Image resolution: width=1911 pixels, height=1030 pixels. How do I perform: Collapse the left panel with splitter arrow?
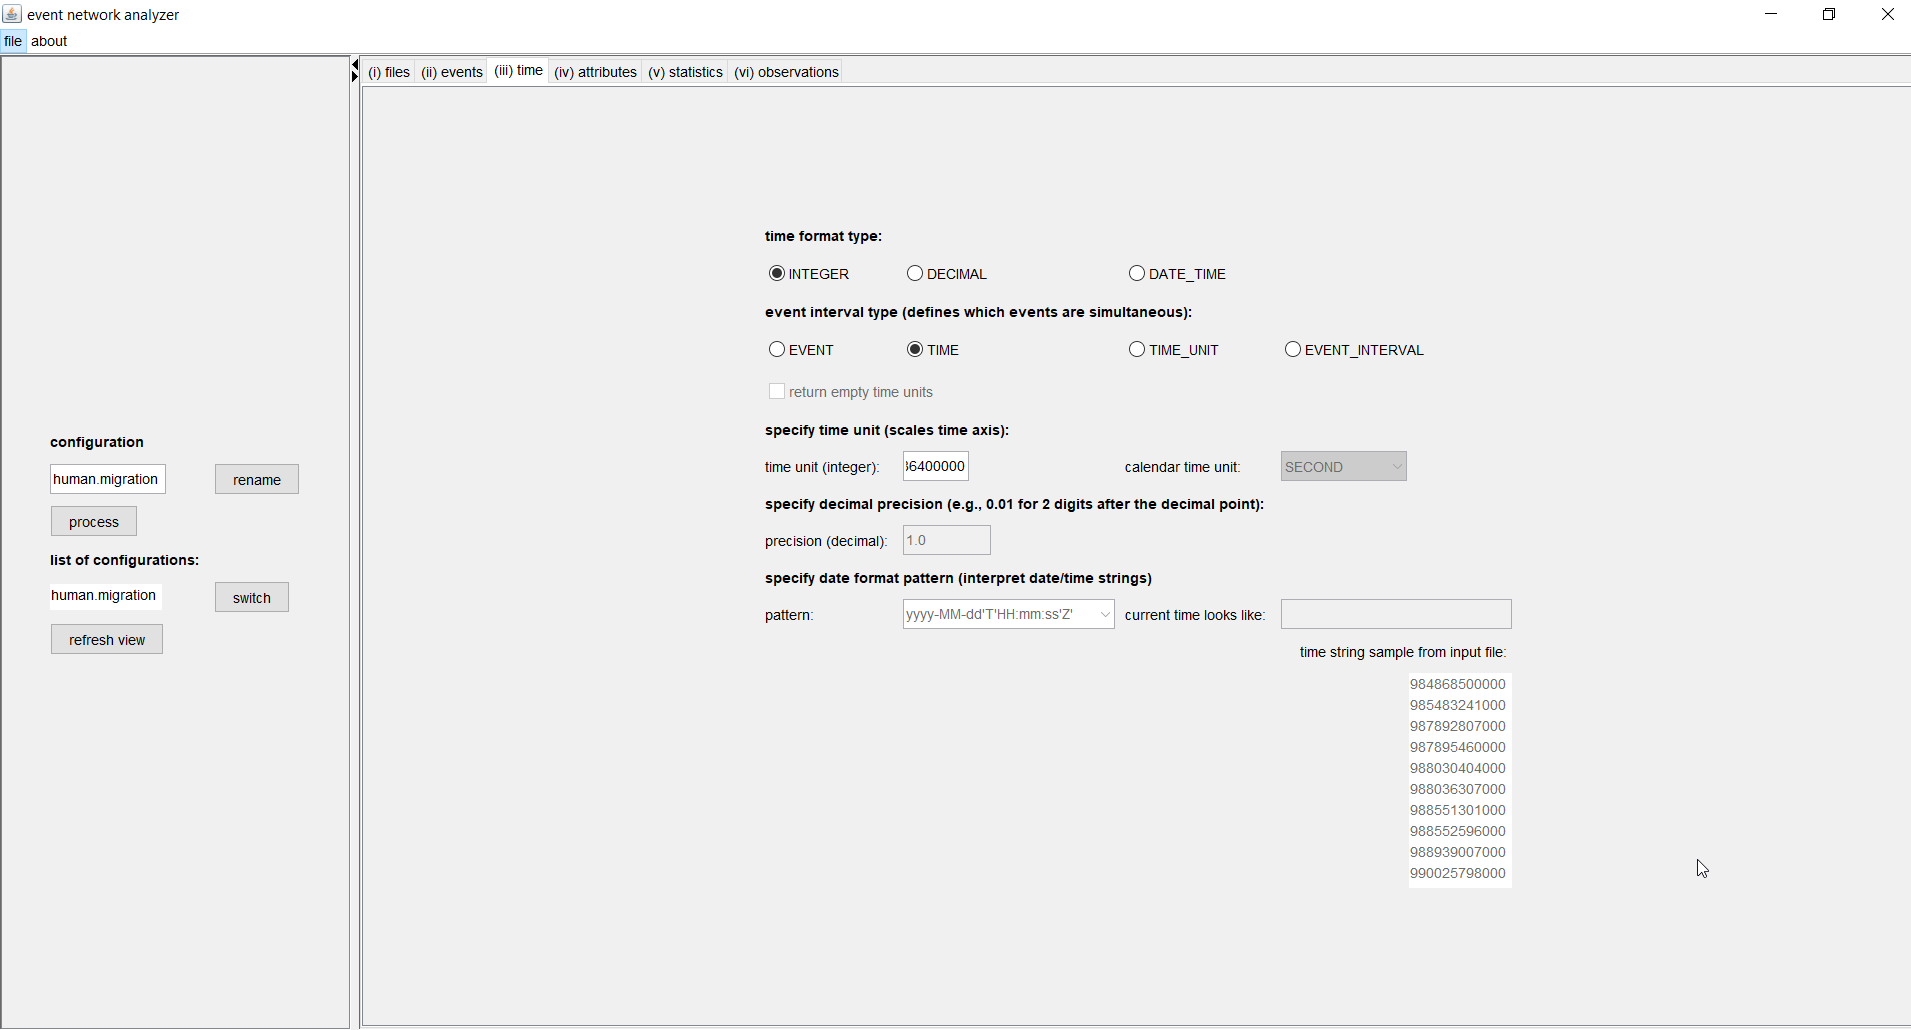pos(354,65)
